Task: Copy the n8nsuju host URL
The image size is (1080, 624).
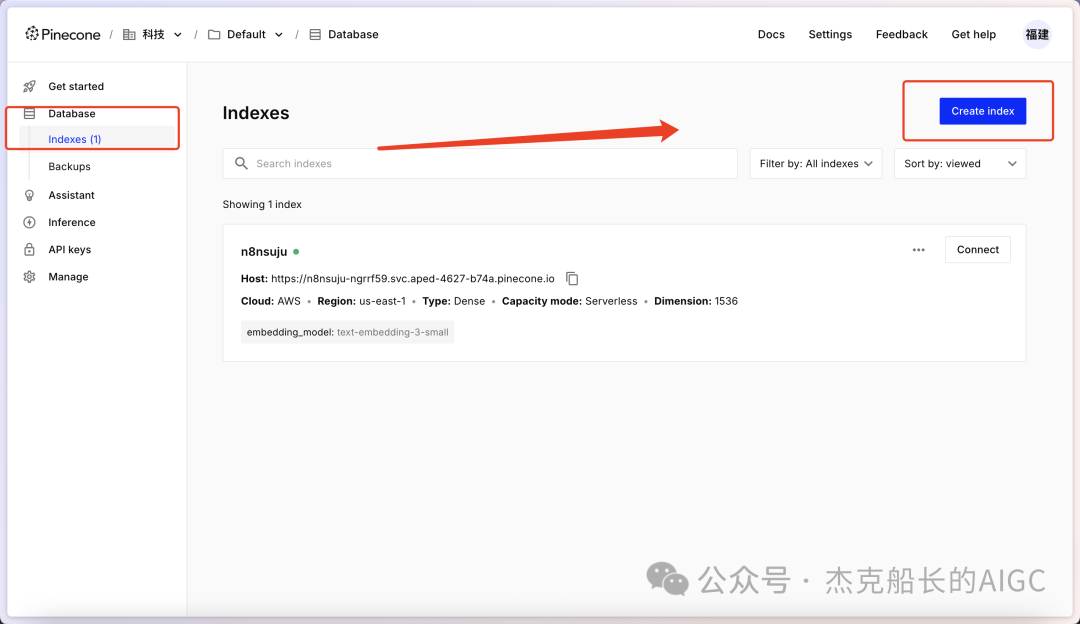Action: [x=572, y=278]
